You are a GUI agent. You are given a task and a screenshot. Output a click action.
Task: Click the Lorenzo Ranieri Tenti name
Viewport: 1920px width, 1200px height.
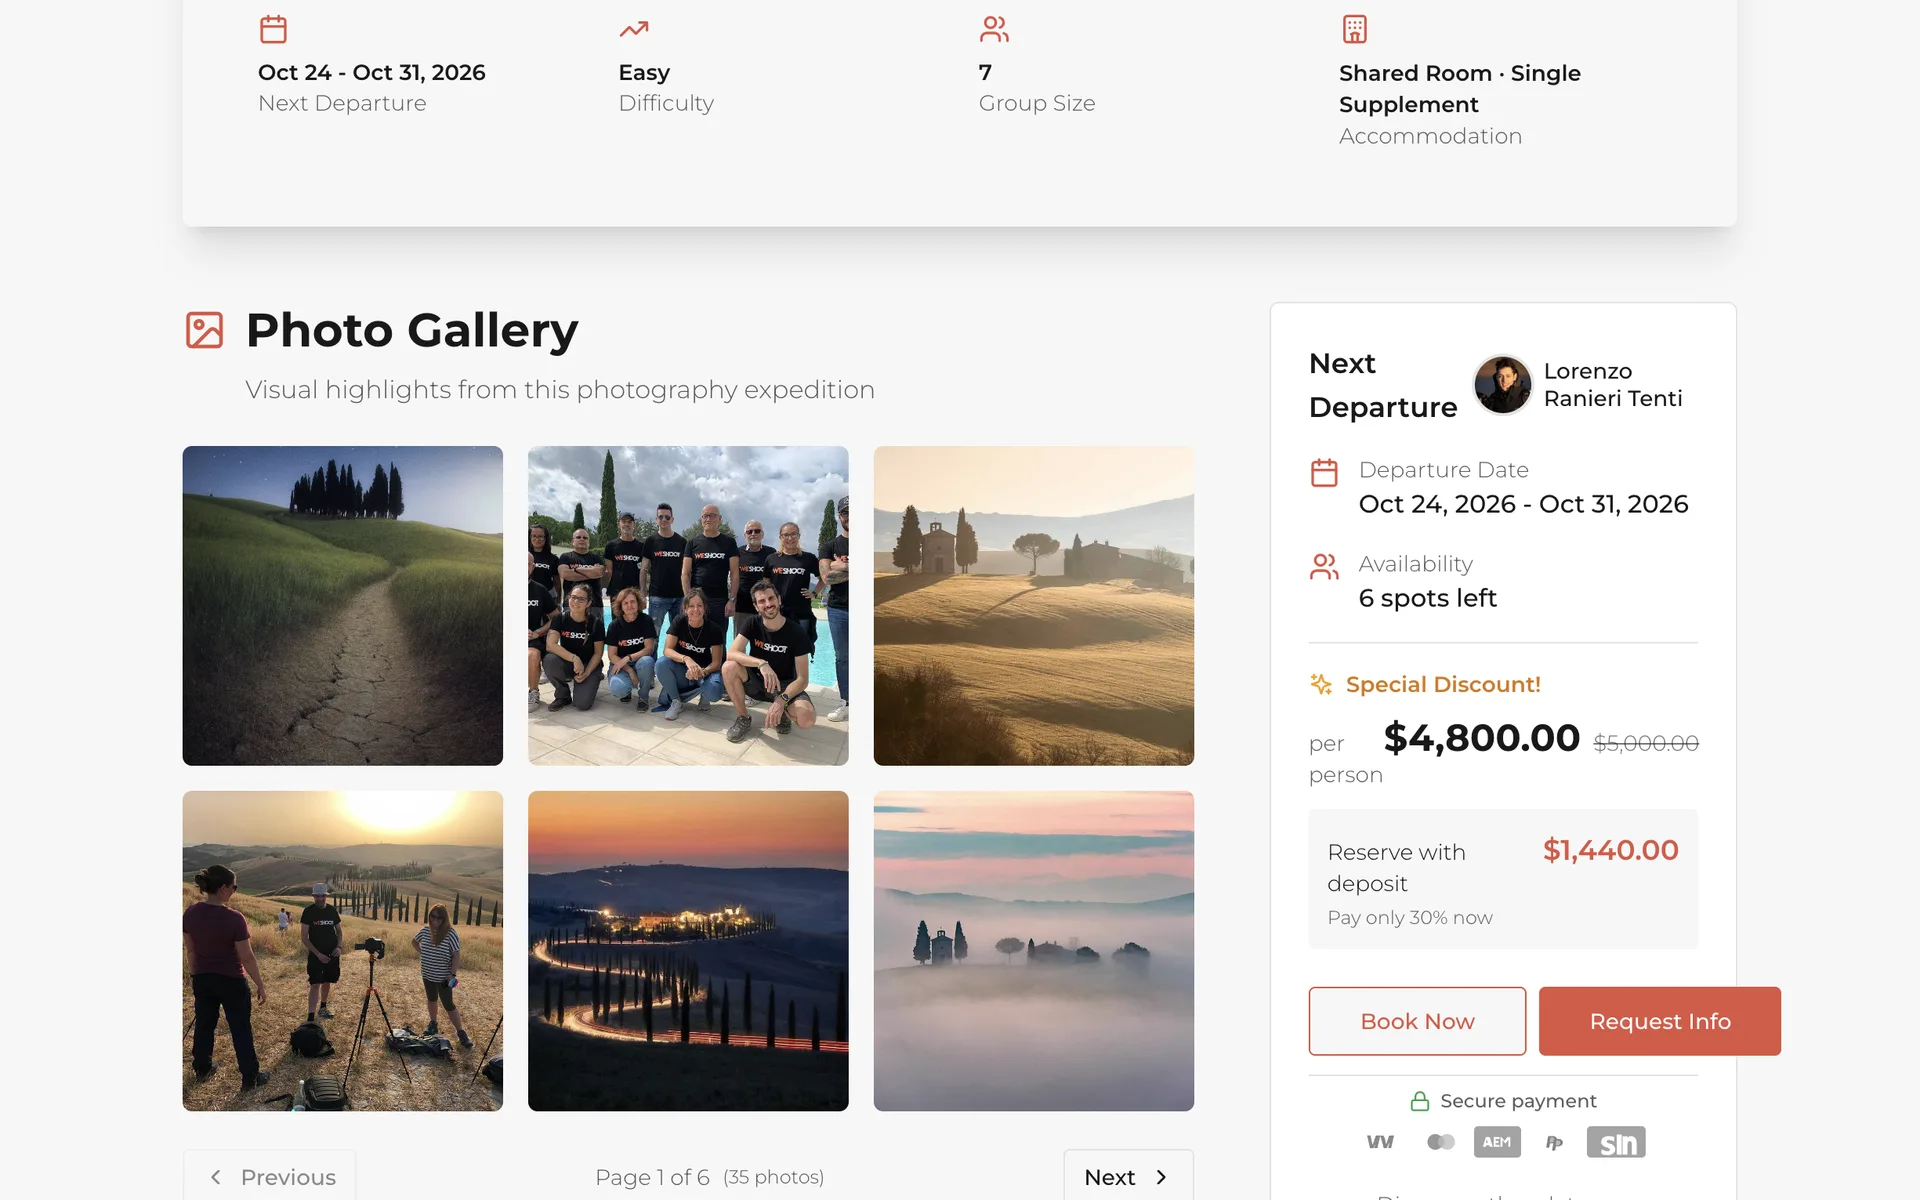1613,385
